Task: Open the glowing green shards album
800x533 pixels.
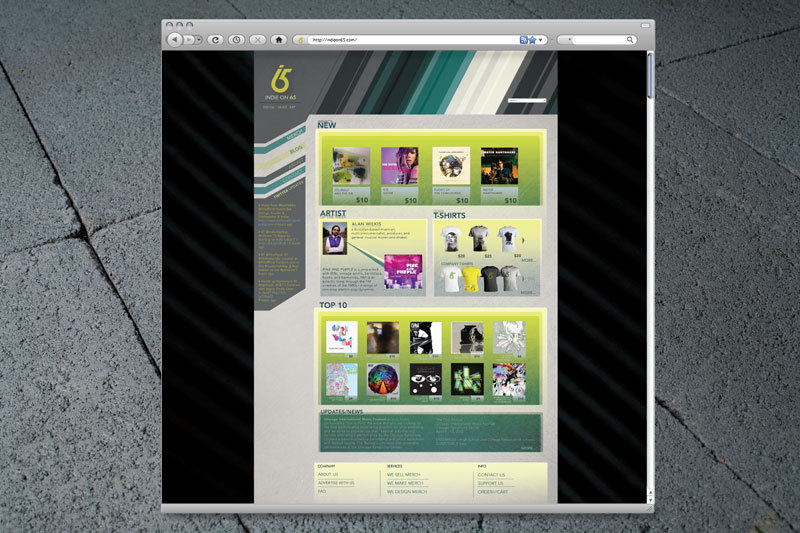Action: click(x=467, y=379)
